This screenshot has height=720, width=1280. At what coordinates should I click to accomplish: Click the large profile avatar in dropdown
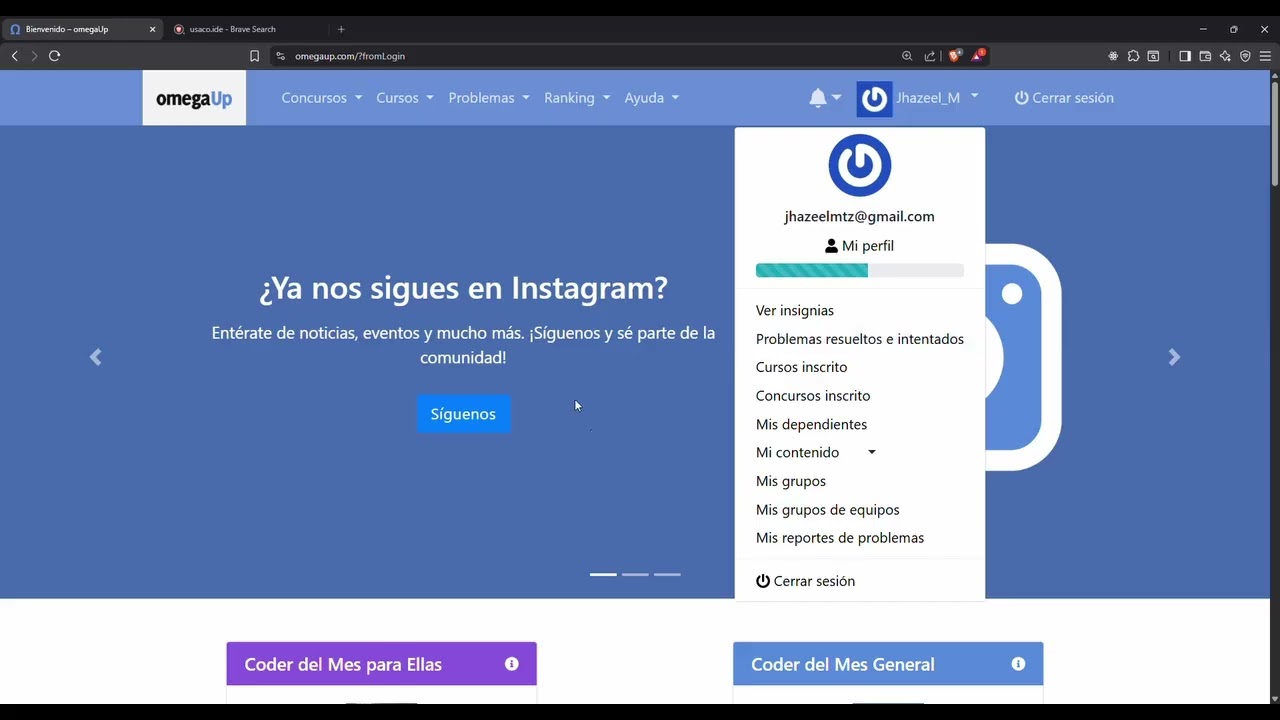[860, 166]
